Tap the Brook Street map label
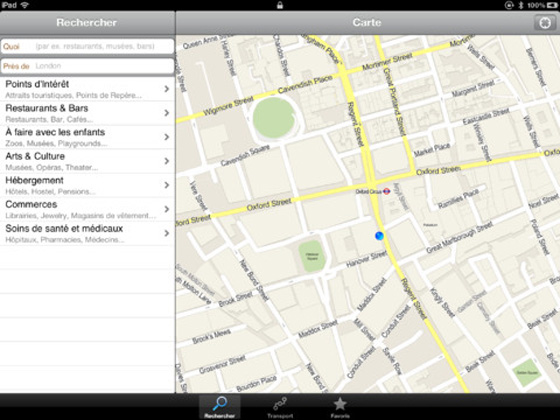Screen dimensions: 560x420 click(x=235, y=299)
